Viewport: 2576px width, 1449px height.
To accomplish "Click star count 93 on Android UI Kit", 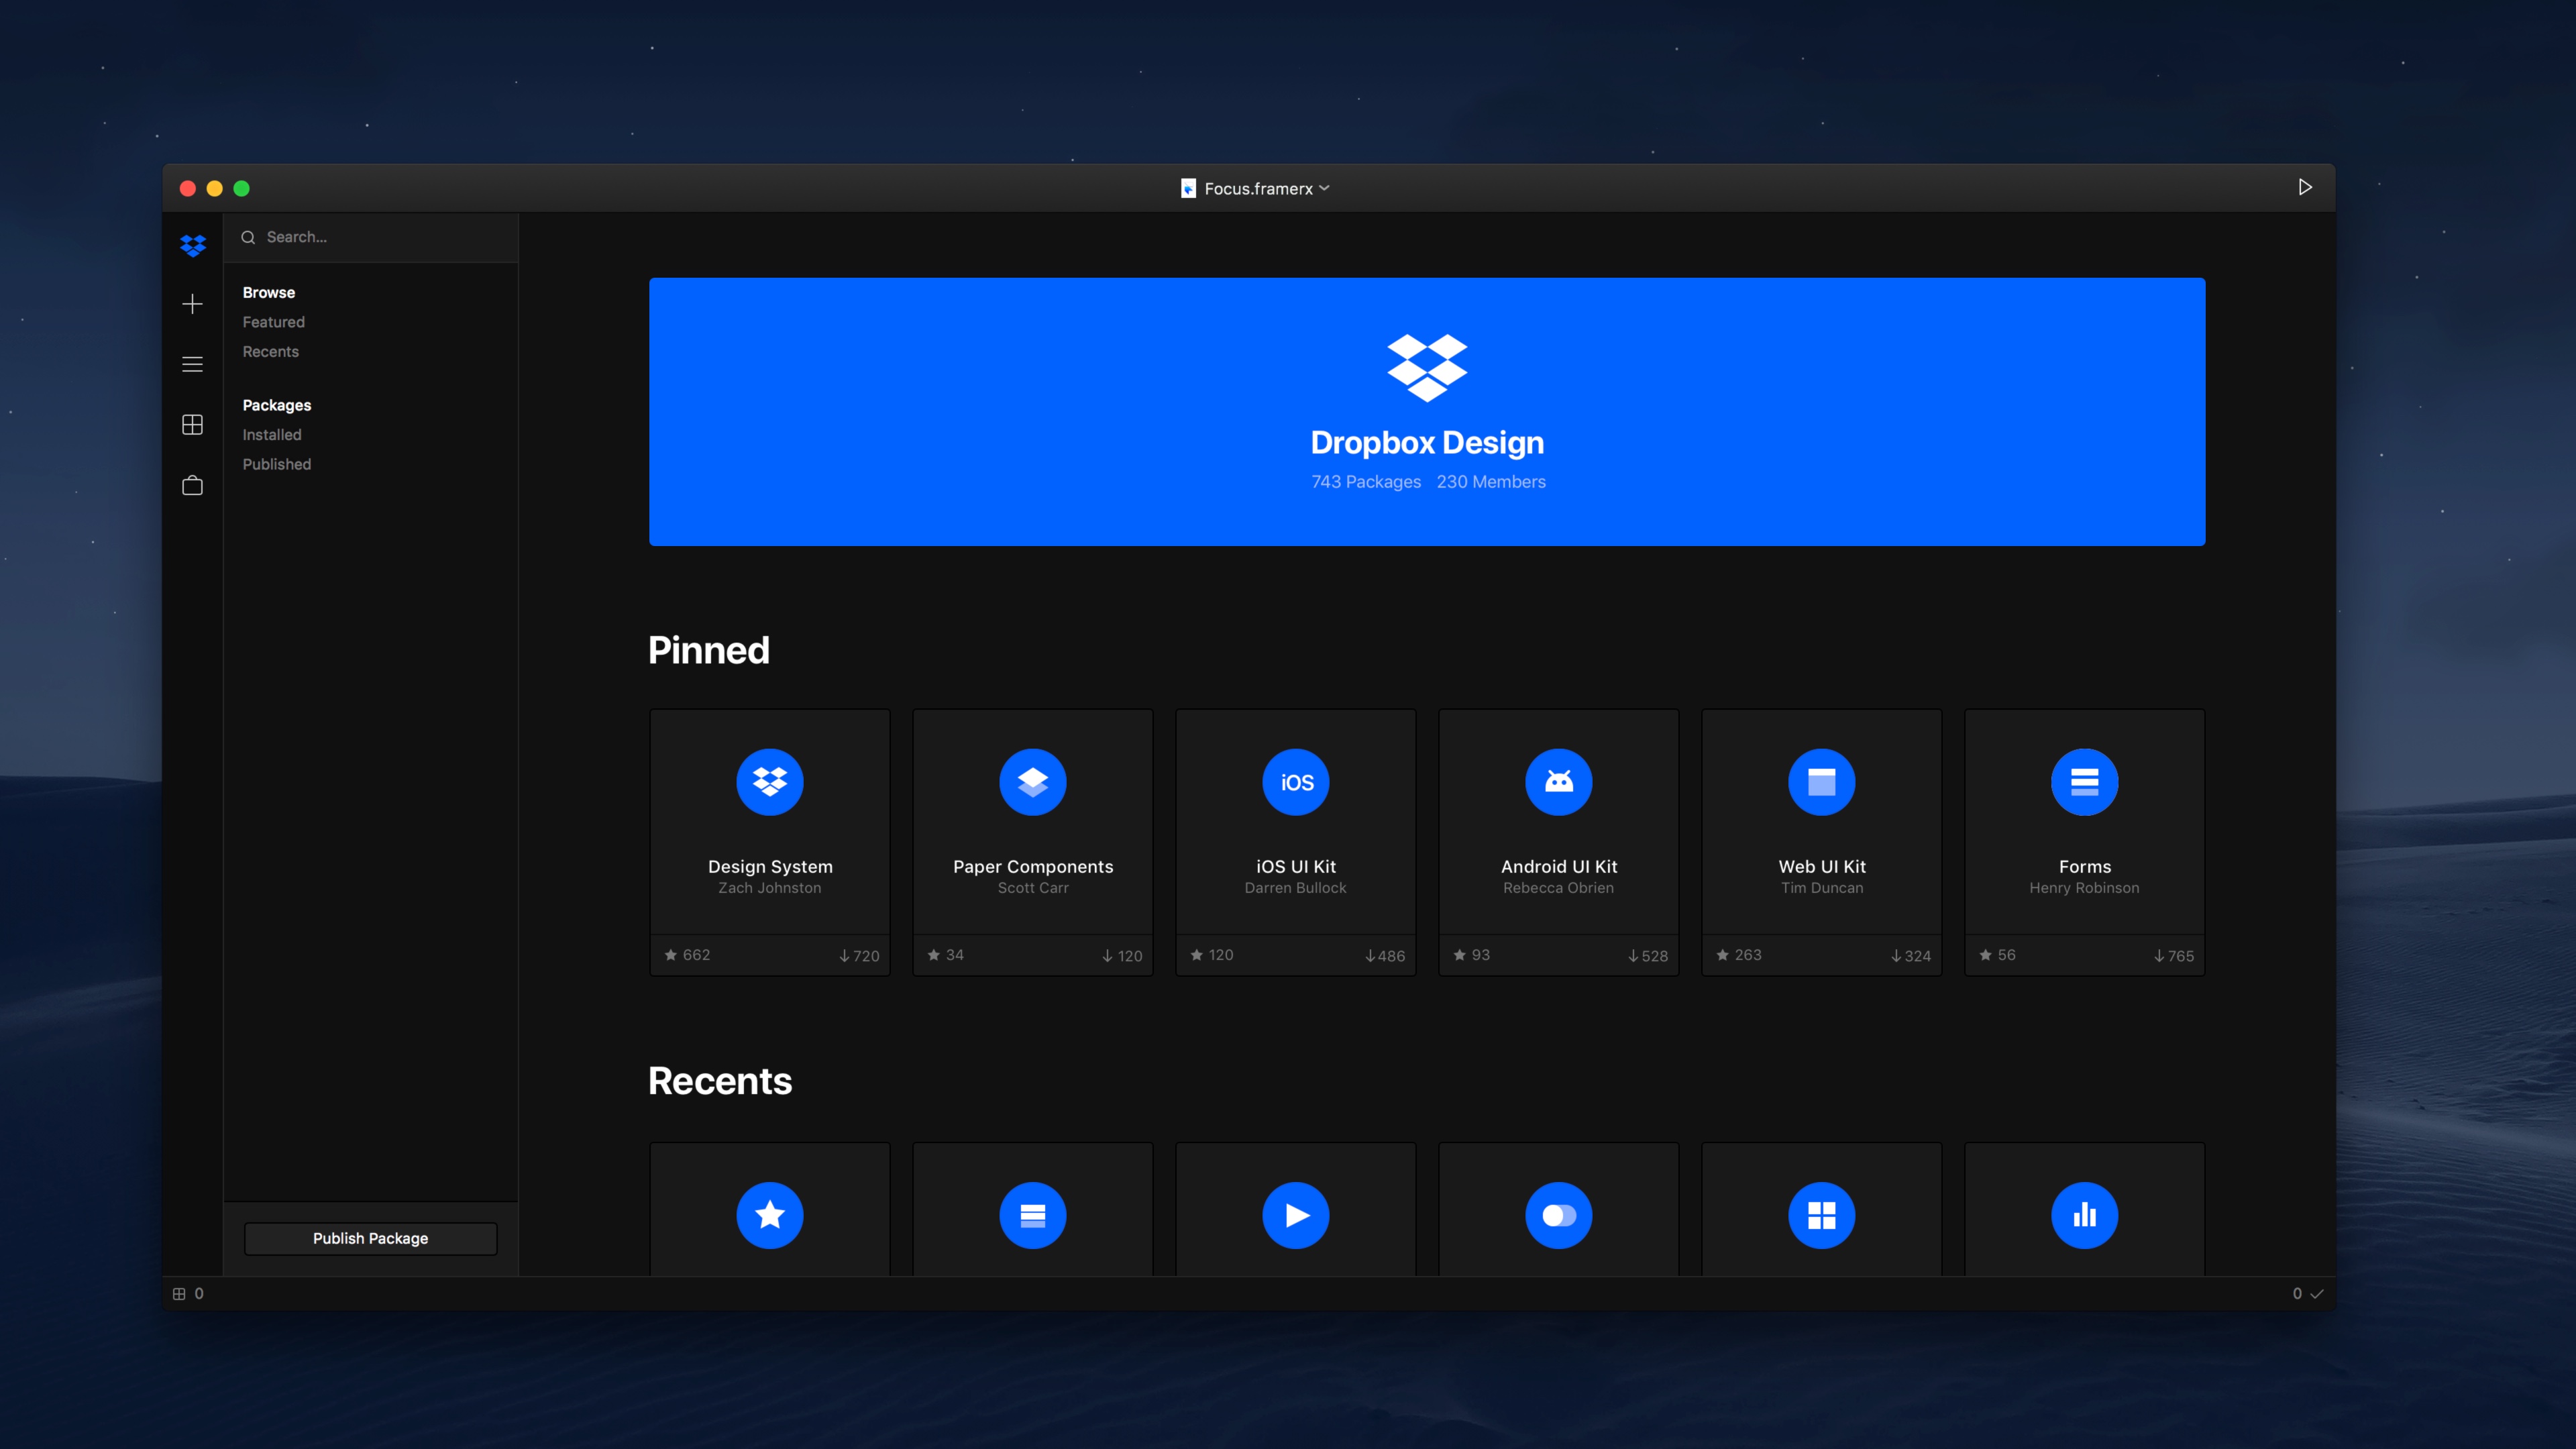I will click(x=1472, y=955).
